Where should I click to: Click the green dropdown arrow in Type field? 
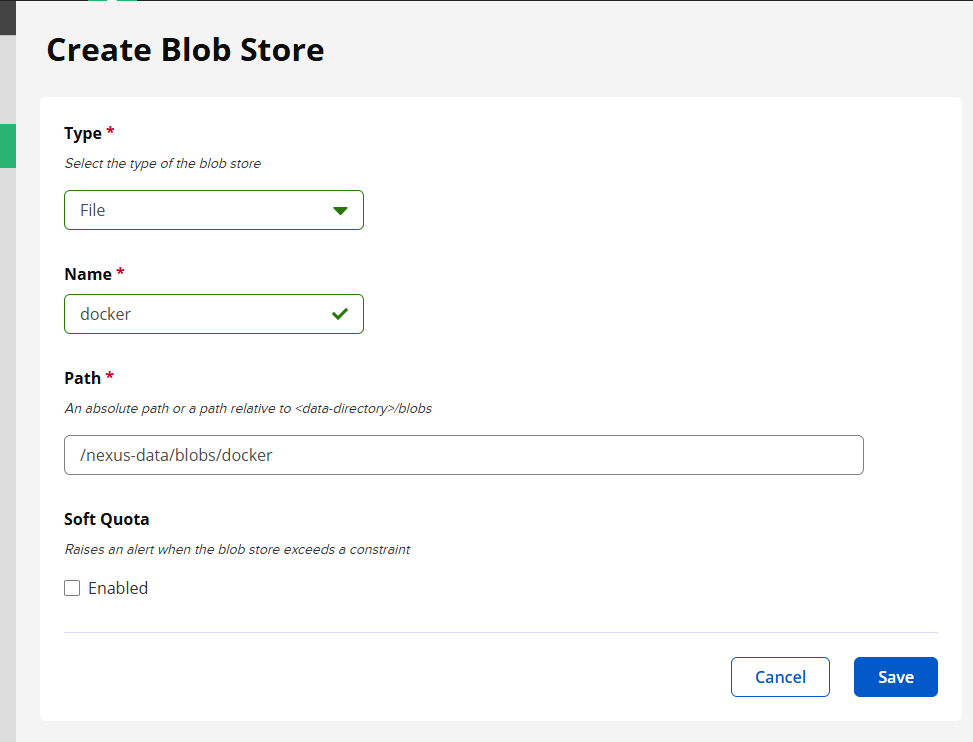point(340,211)
